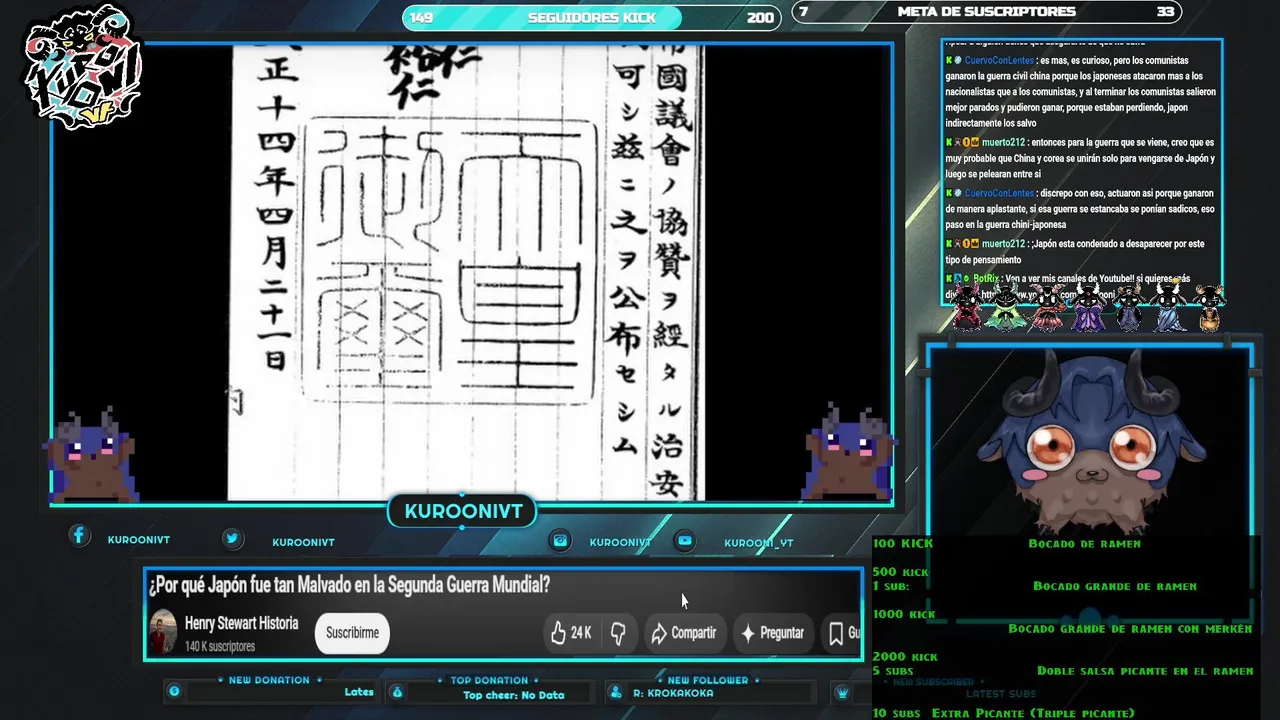Click the KUROONIVT label beside Twitter icon
The height and width of the screenshot is (720, 1280).
303,542
